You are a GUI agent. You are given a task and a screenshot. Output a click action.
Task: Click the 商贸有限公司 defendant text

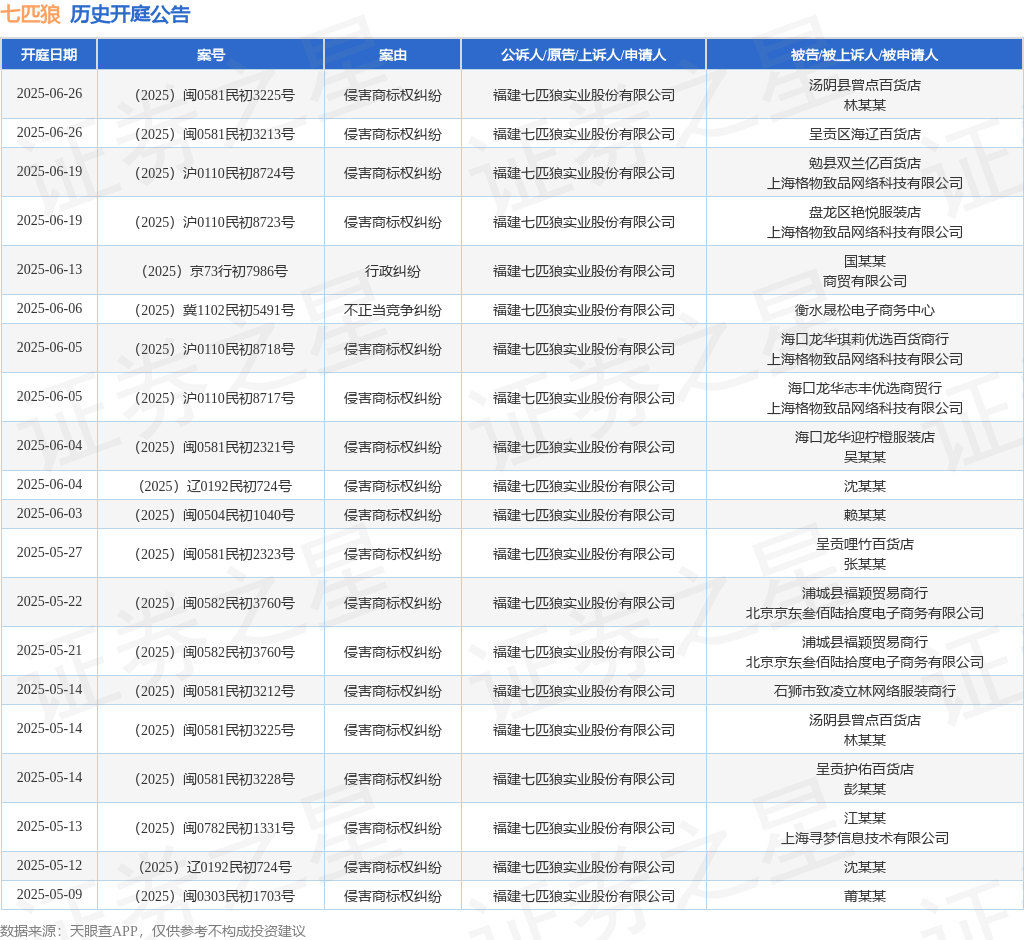click(x=865, y=281)
